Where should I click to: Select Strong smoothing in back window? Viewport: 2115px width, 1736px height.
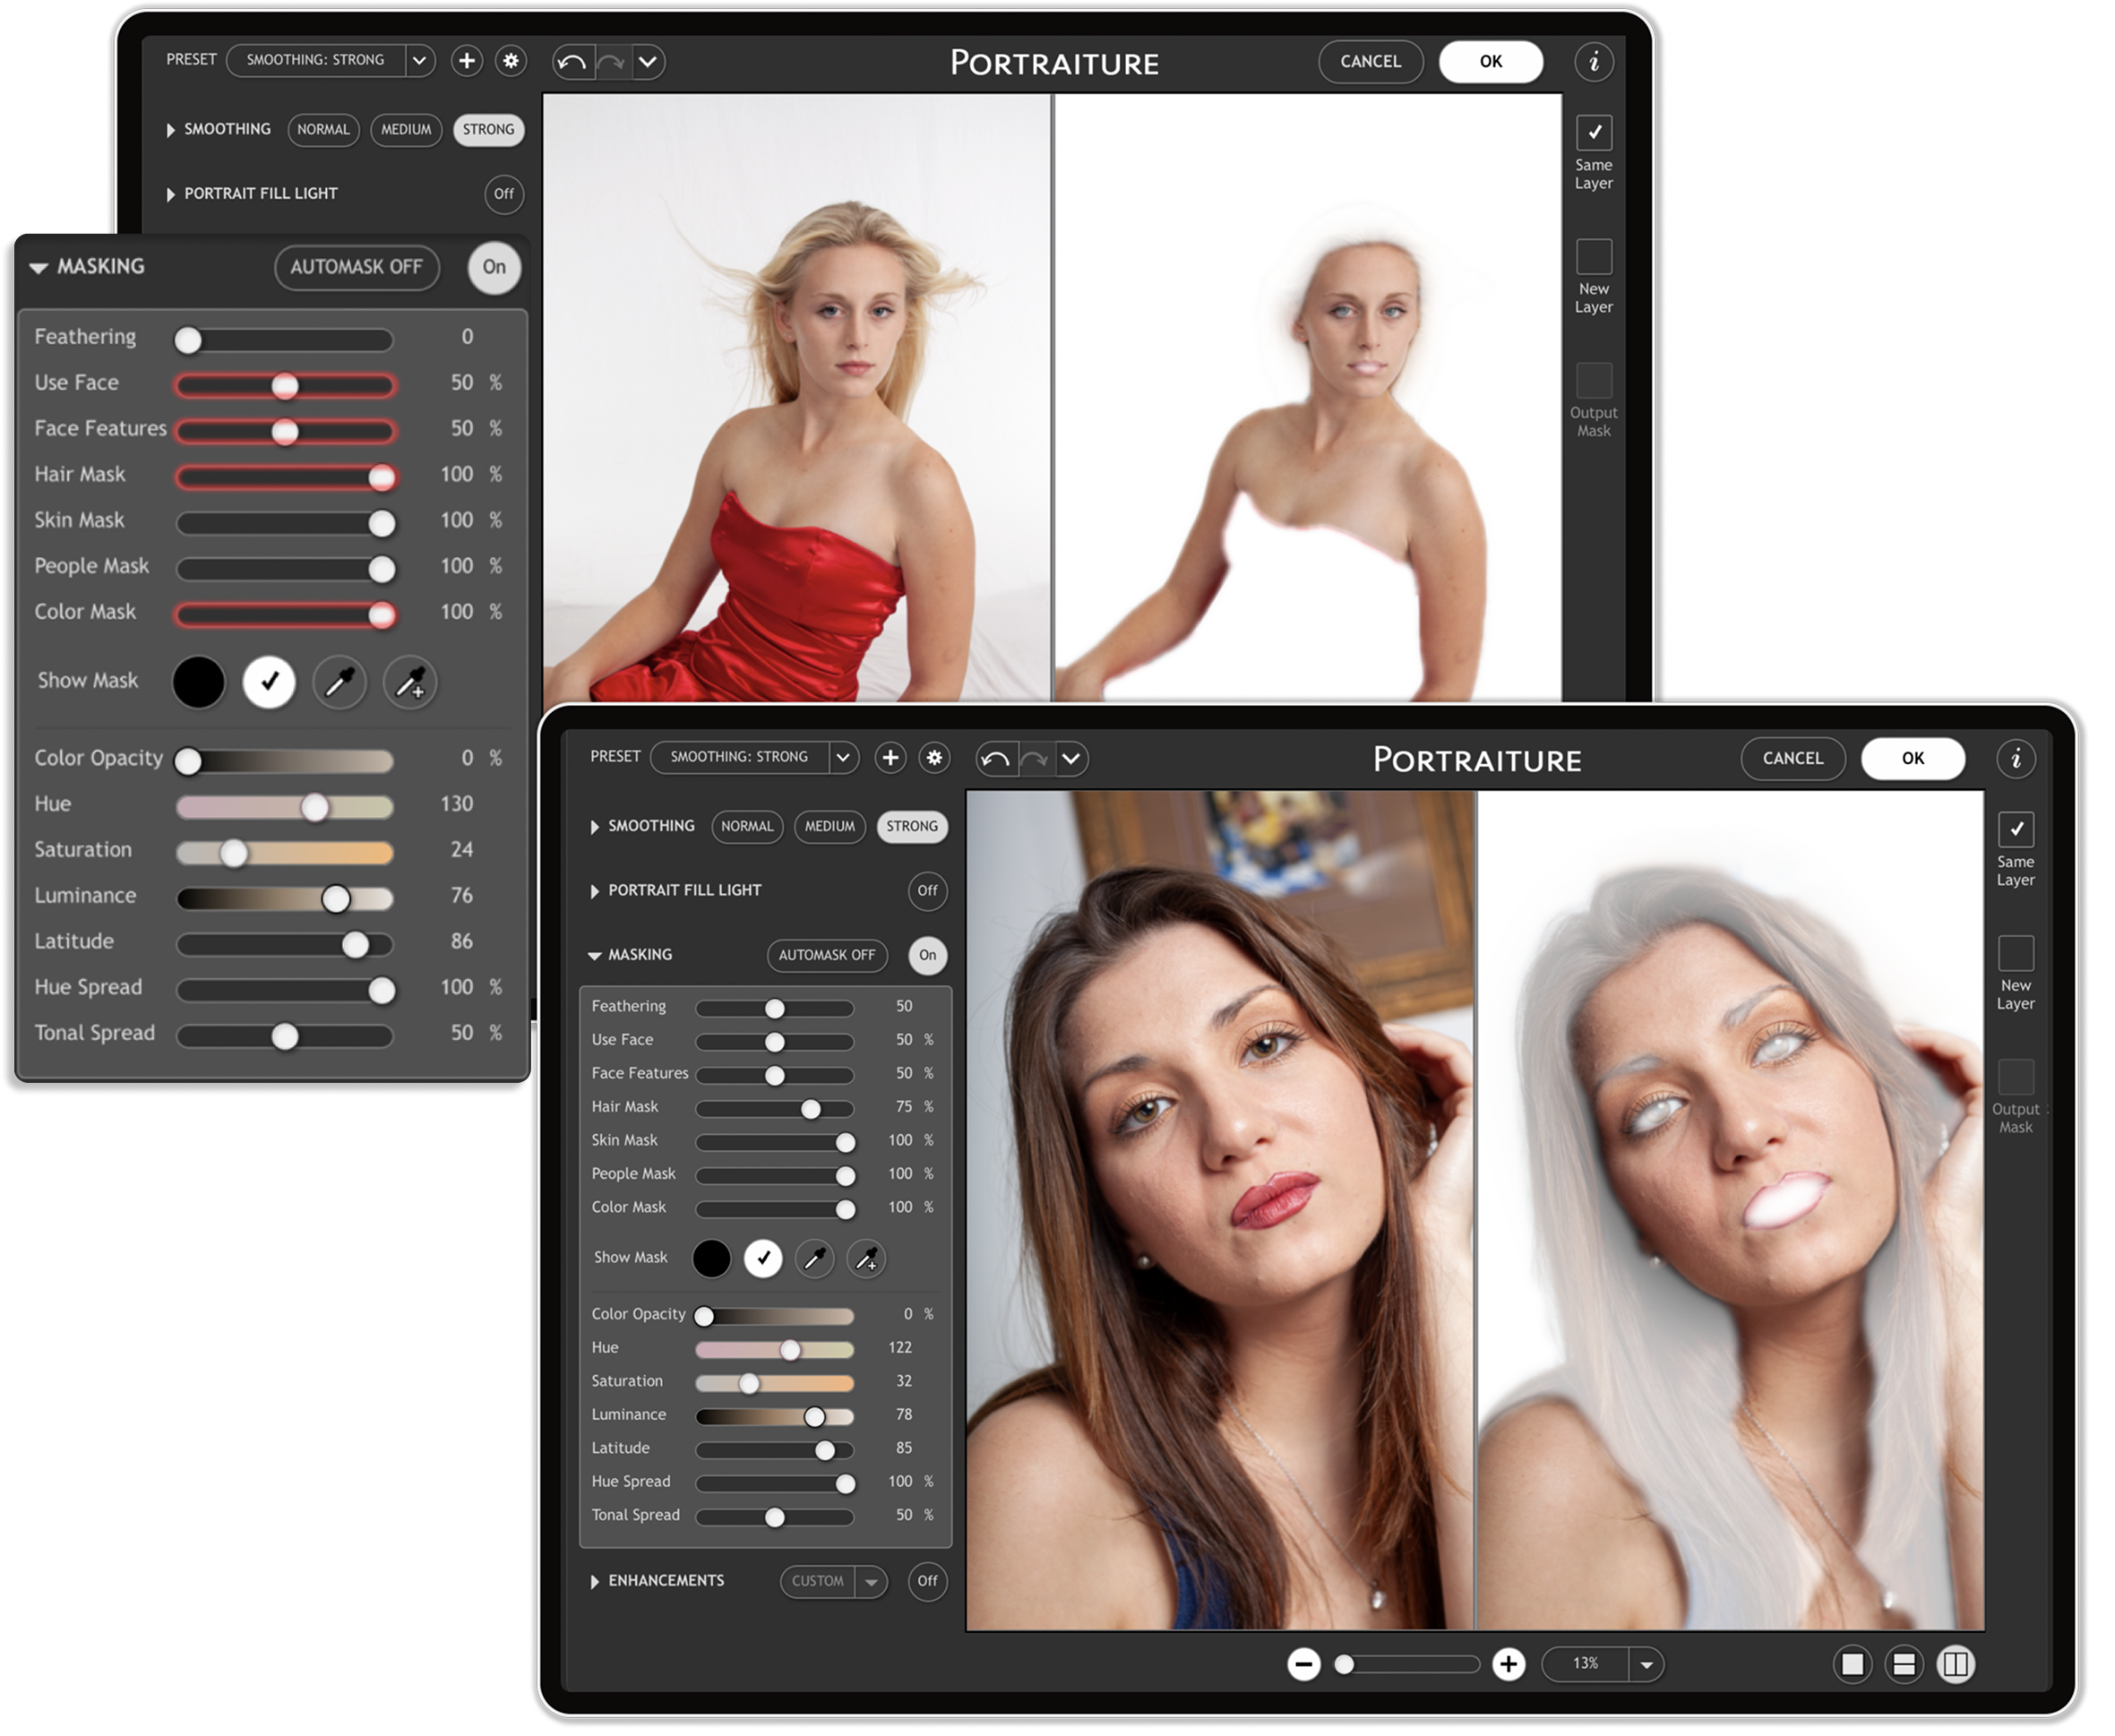point(488,130)
